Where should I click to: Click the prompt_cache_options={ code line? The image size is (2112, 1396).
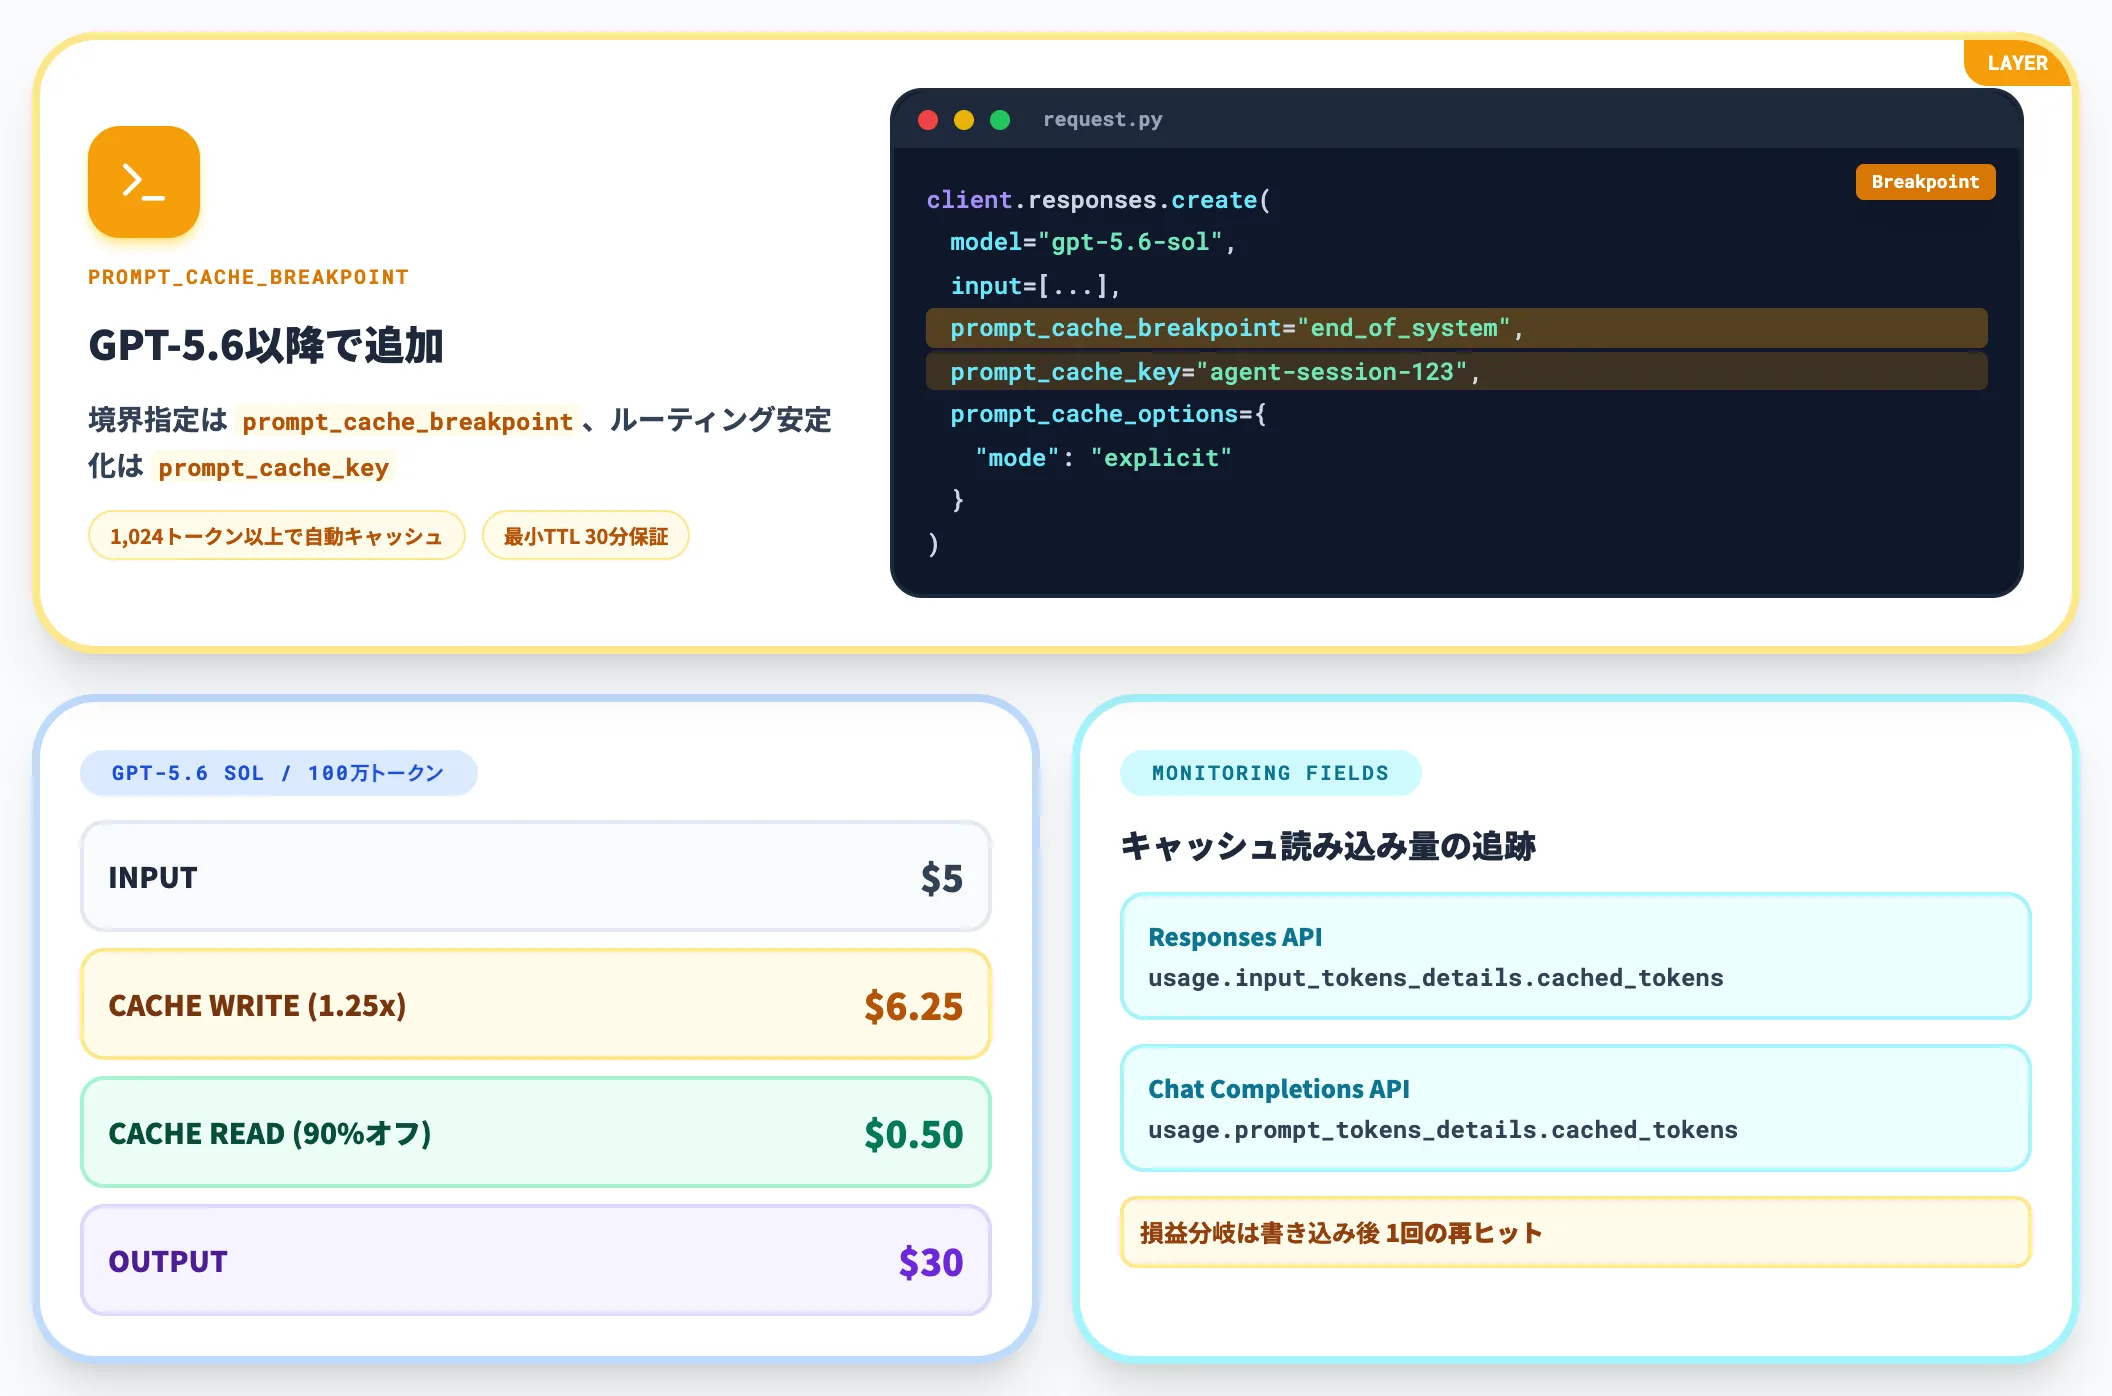[x=1108, y=414]
